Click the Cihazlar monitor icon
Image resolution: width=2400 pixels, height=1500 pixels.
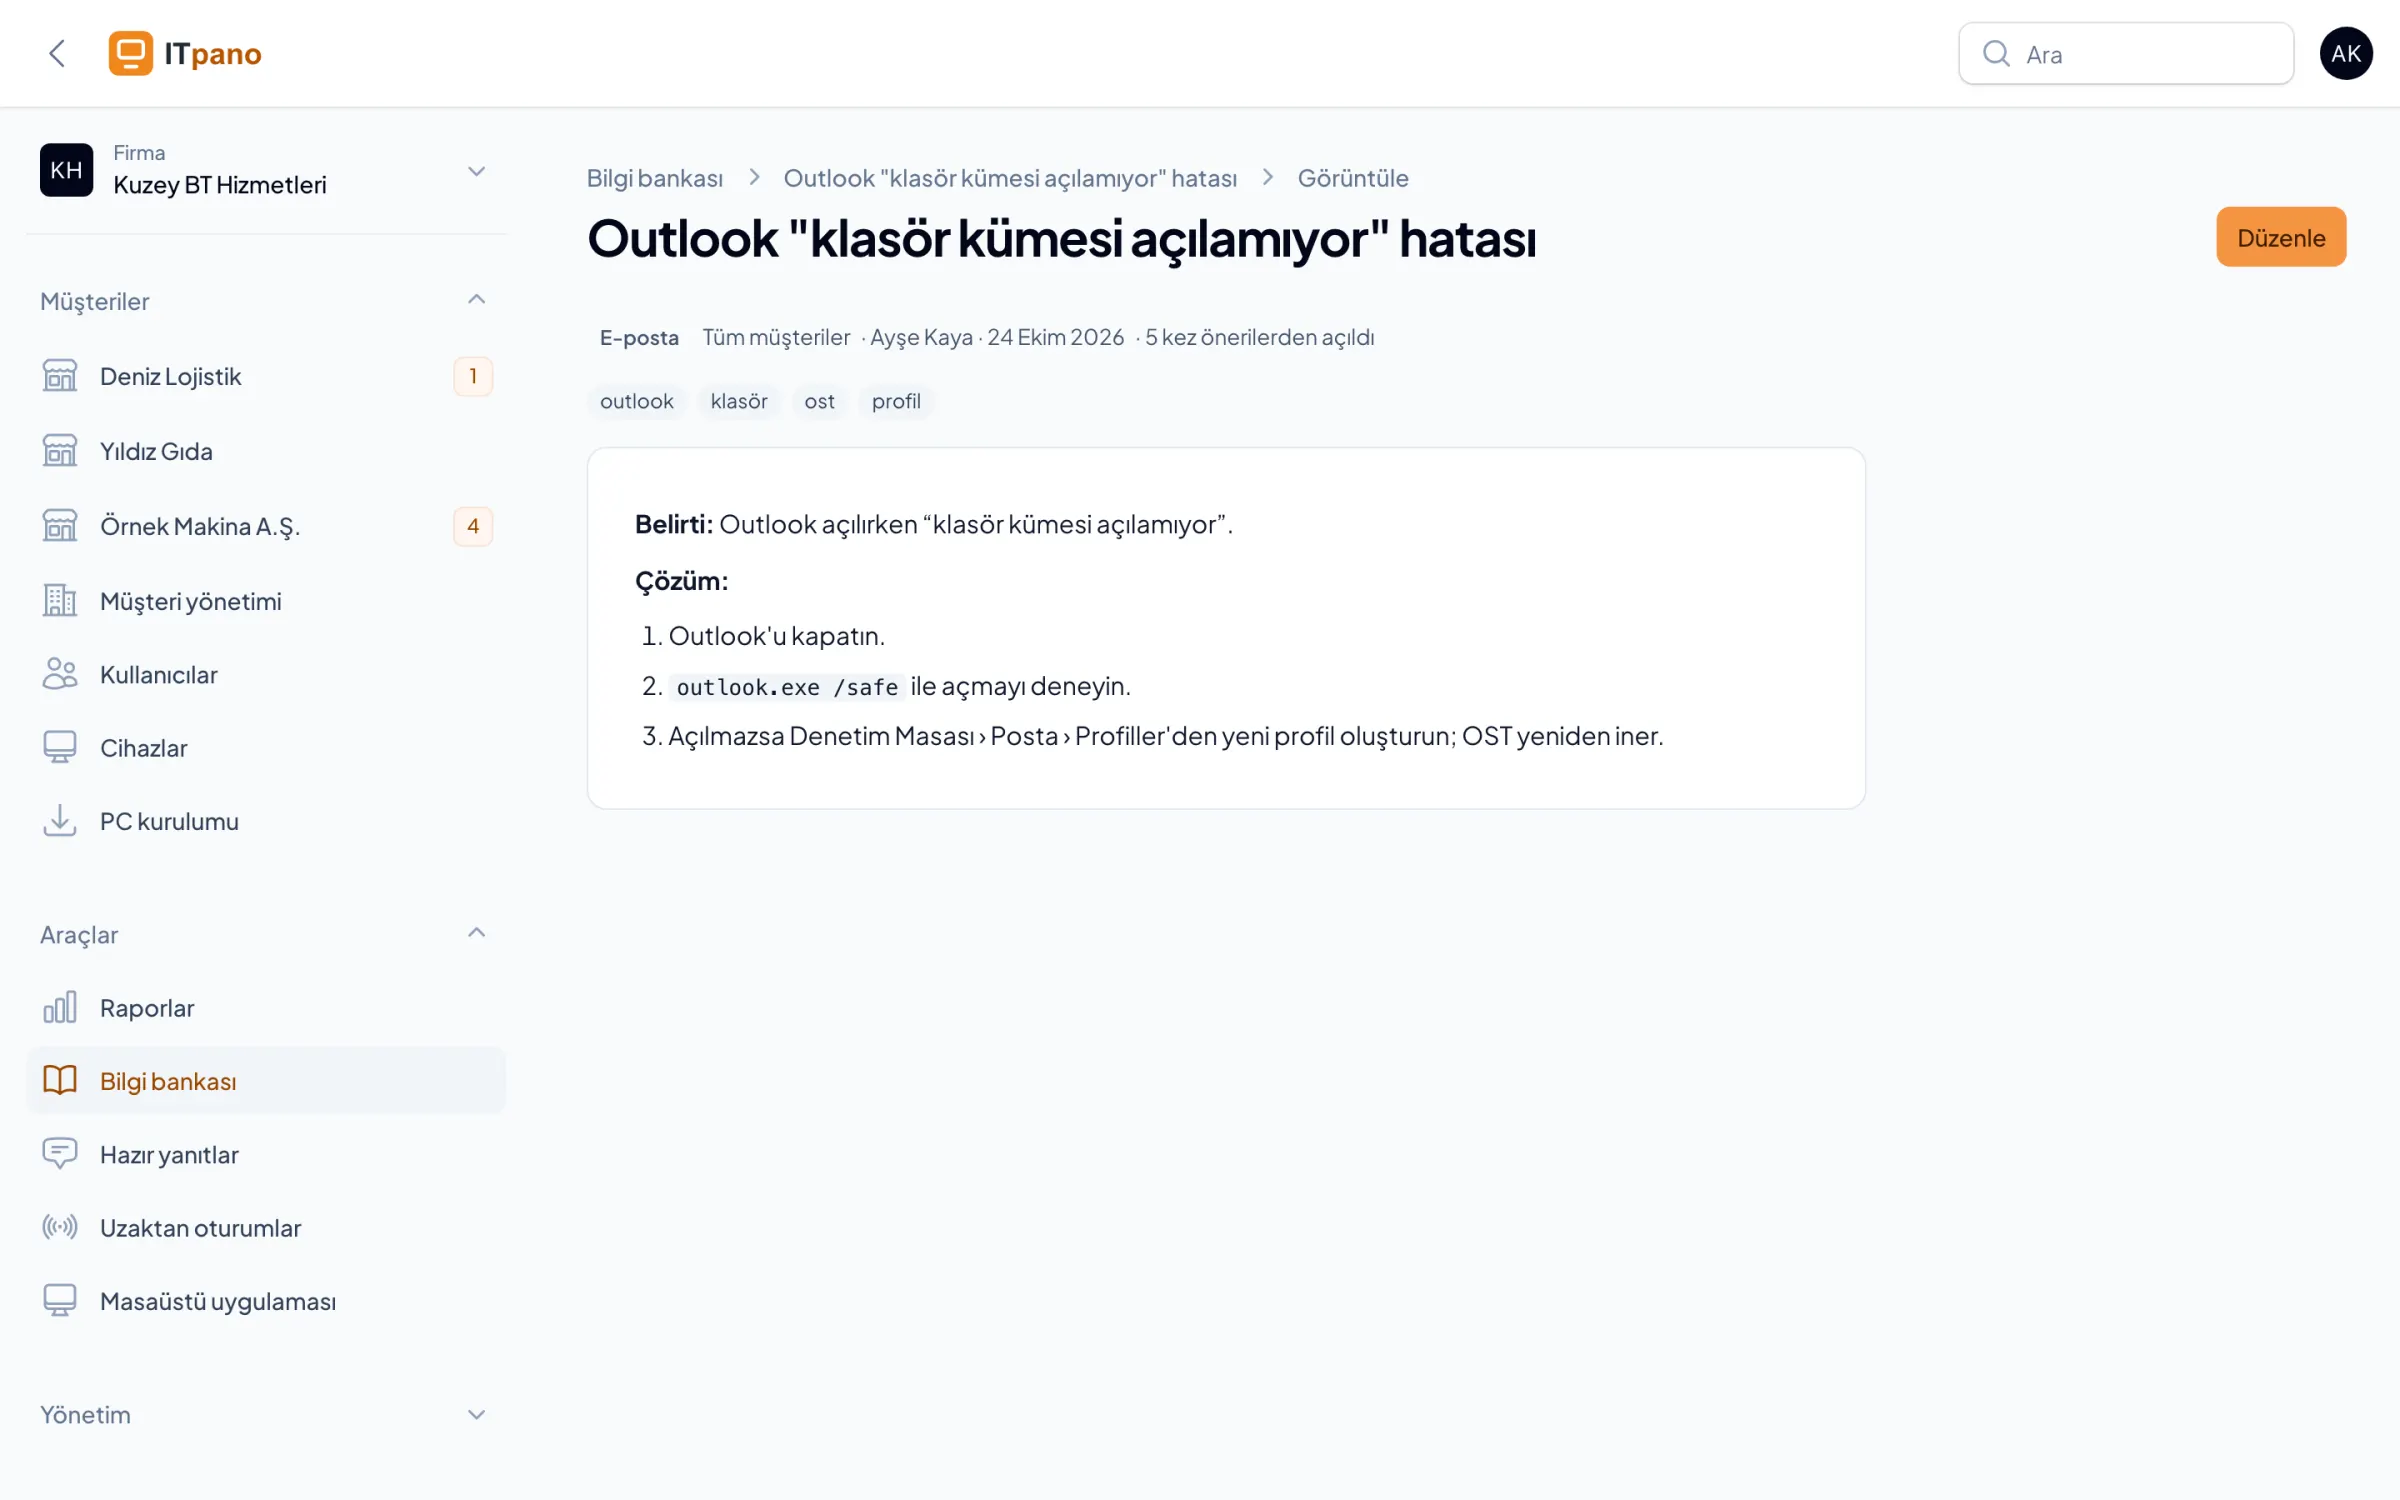(60, 748)
